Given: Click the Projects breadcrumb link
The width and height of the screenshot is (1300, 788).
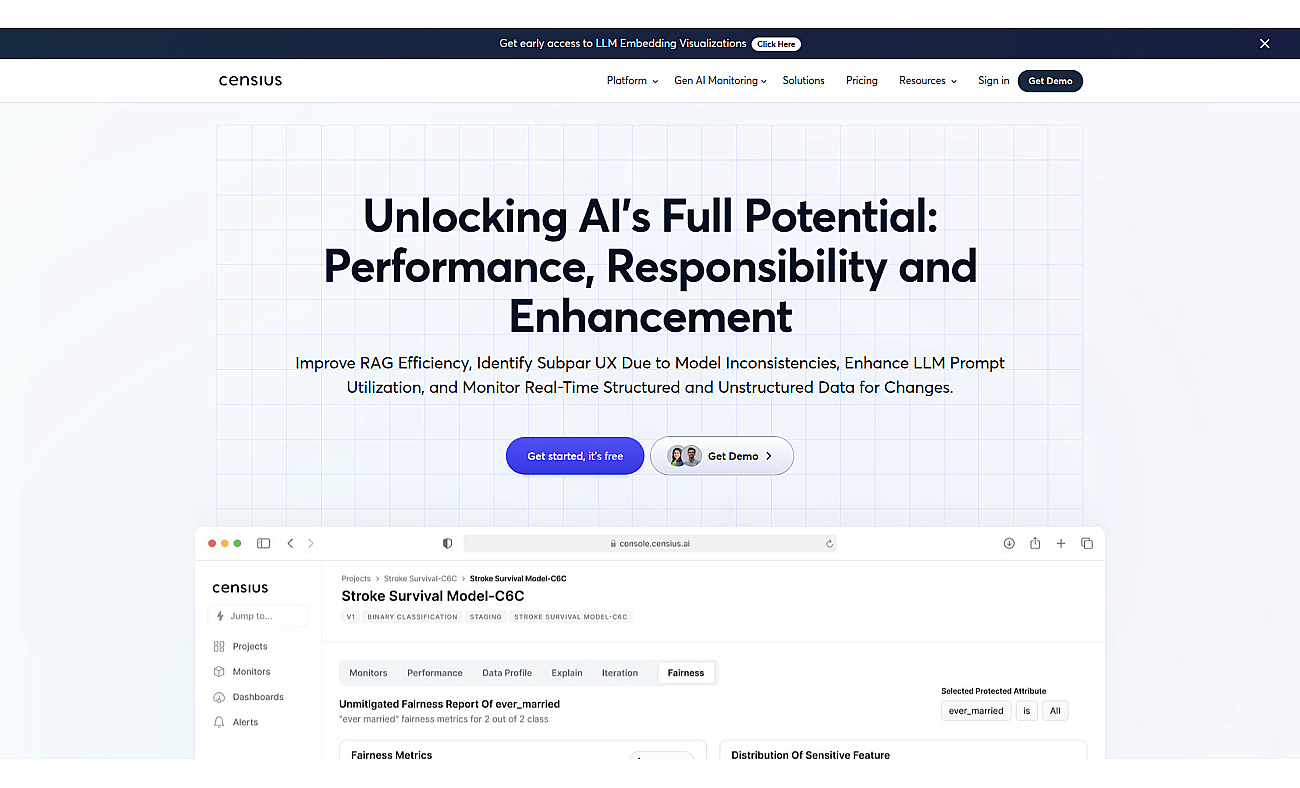Looking at the screenshot, I should pos(356,578).
